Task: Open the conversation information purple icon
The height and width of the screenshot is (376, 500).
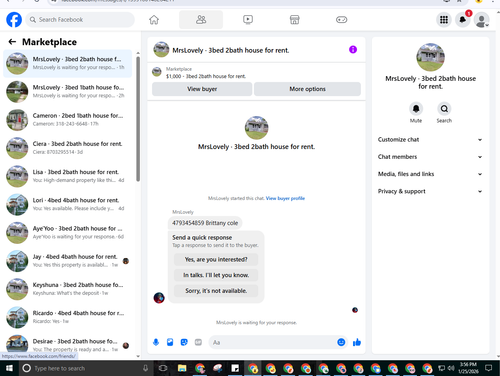Action: [x=353, y=50]
